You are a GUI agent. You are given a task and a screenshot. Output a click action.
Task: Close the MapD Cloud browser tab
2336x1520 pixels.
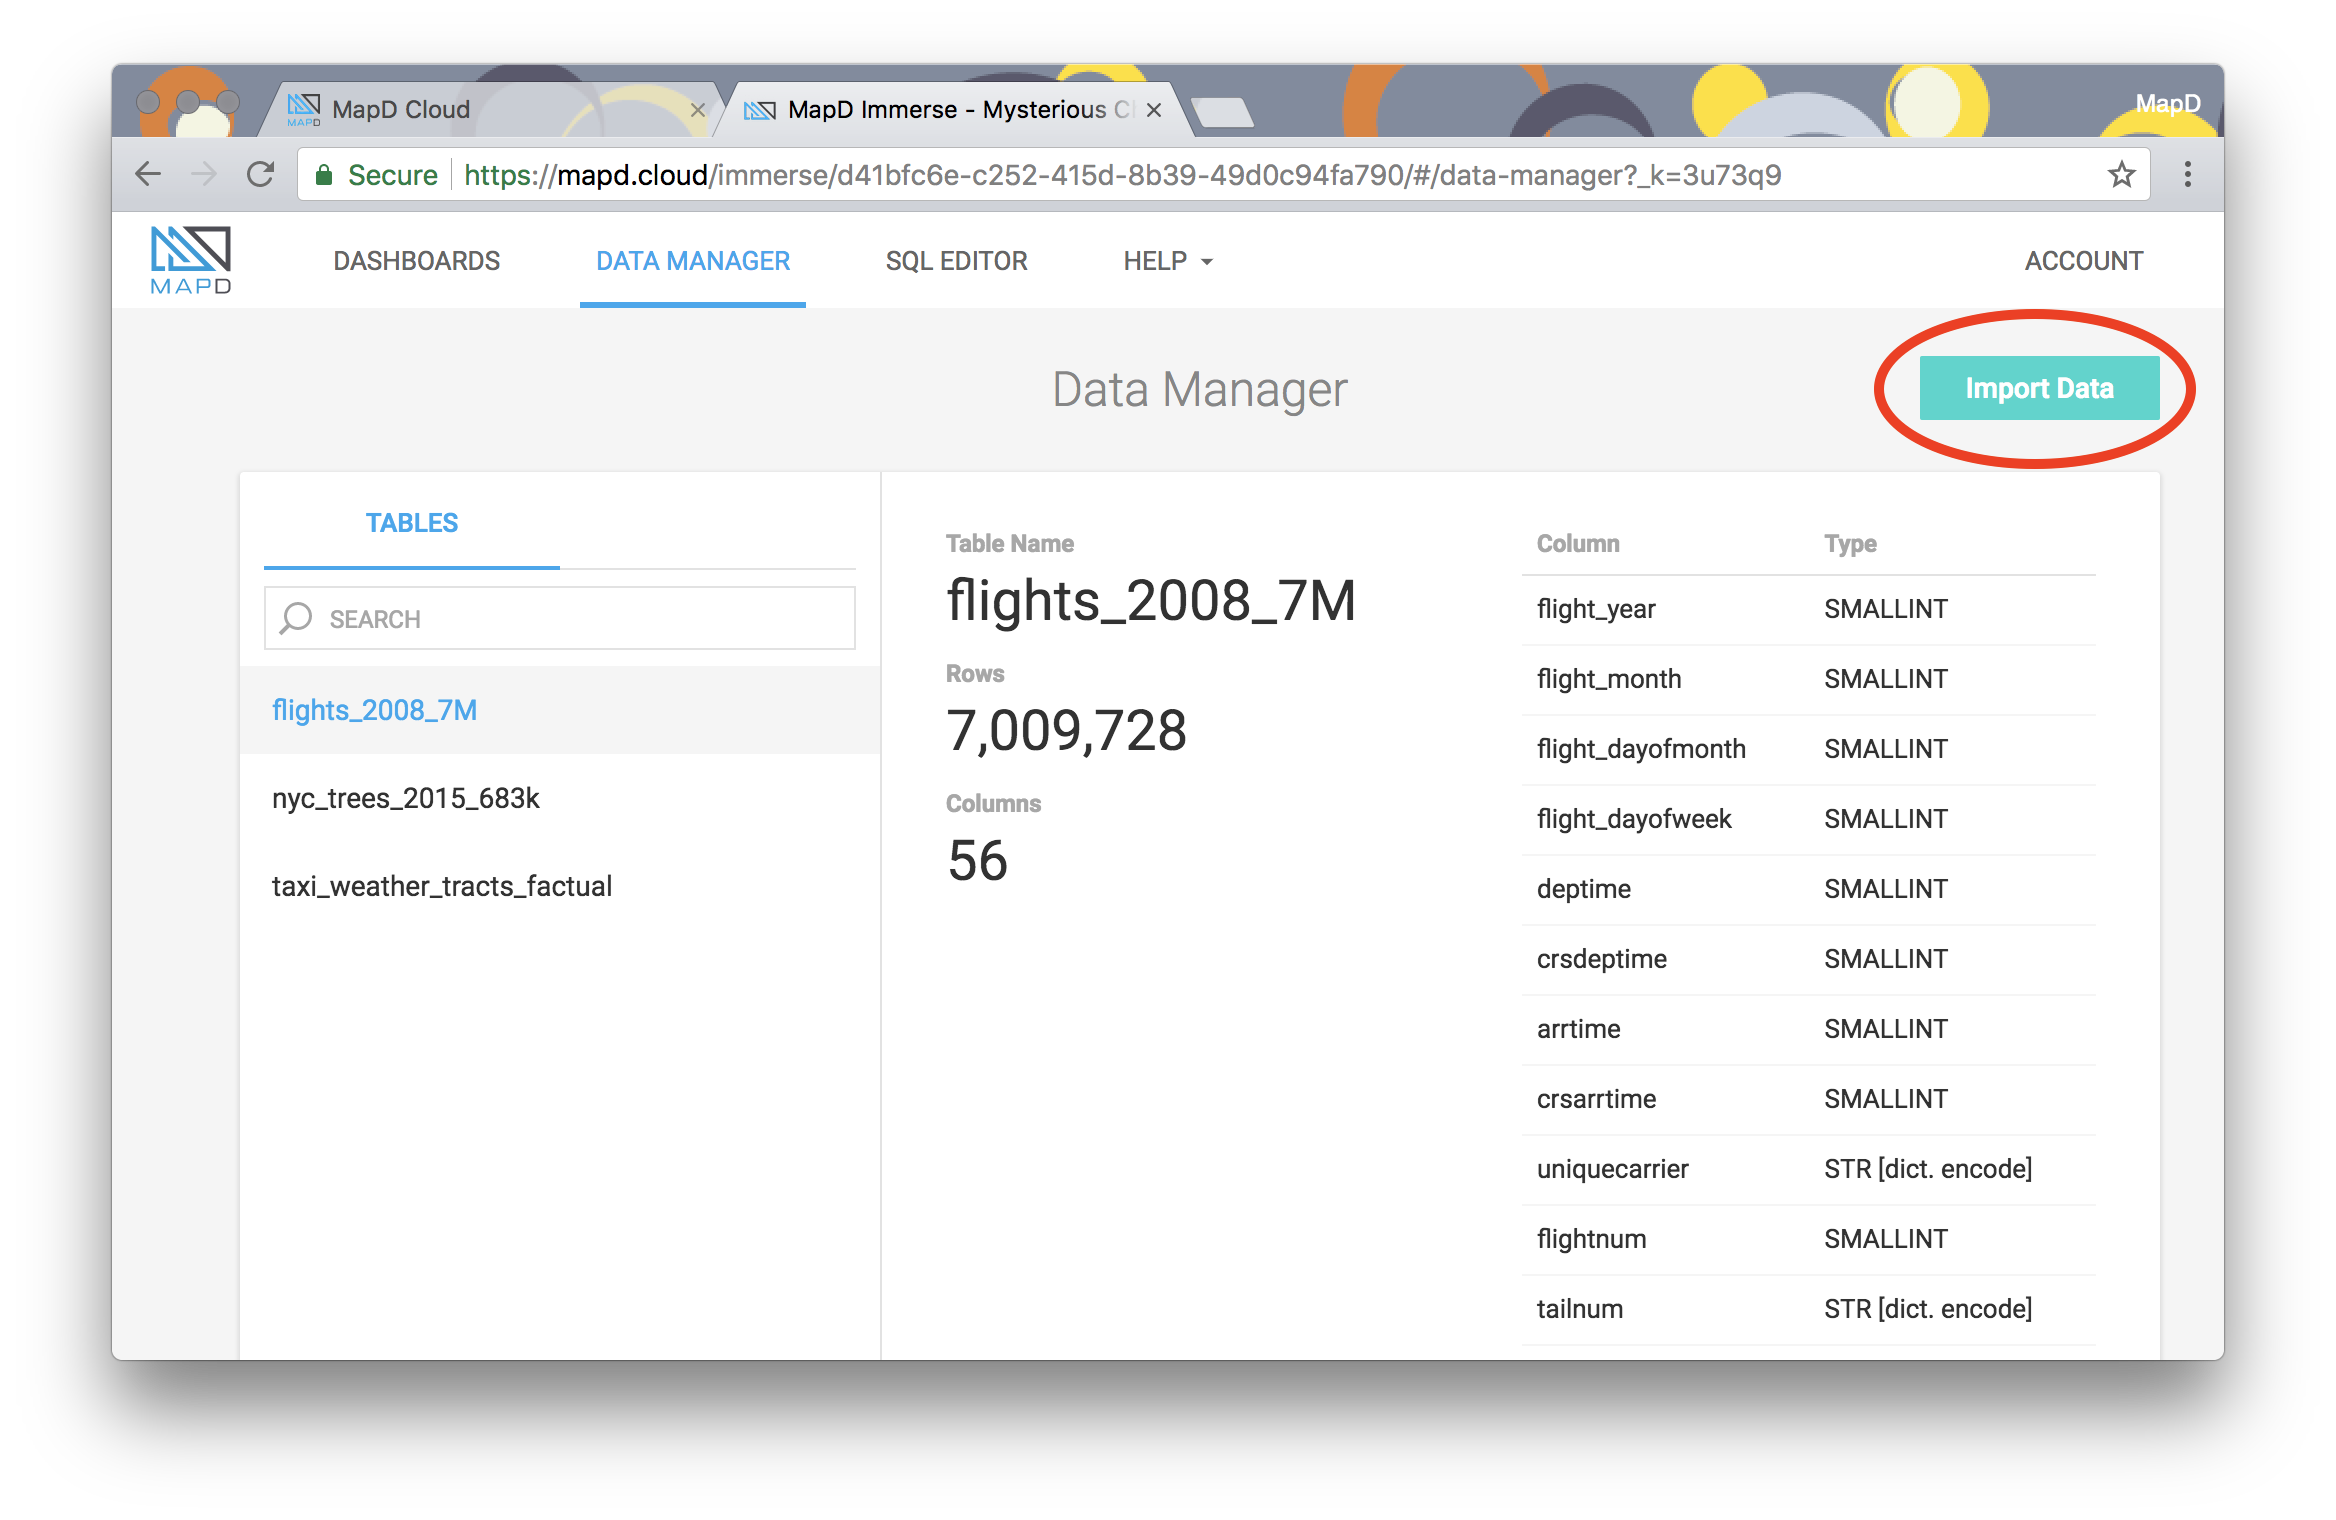point(698,110)
